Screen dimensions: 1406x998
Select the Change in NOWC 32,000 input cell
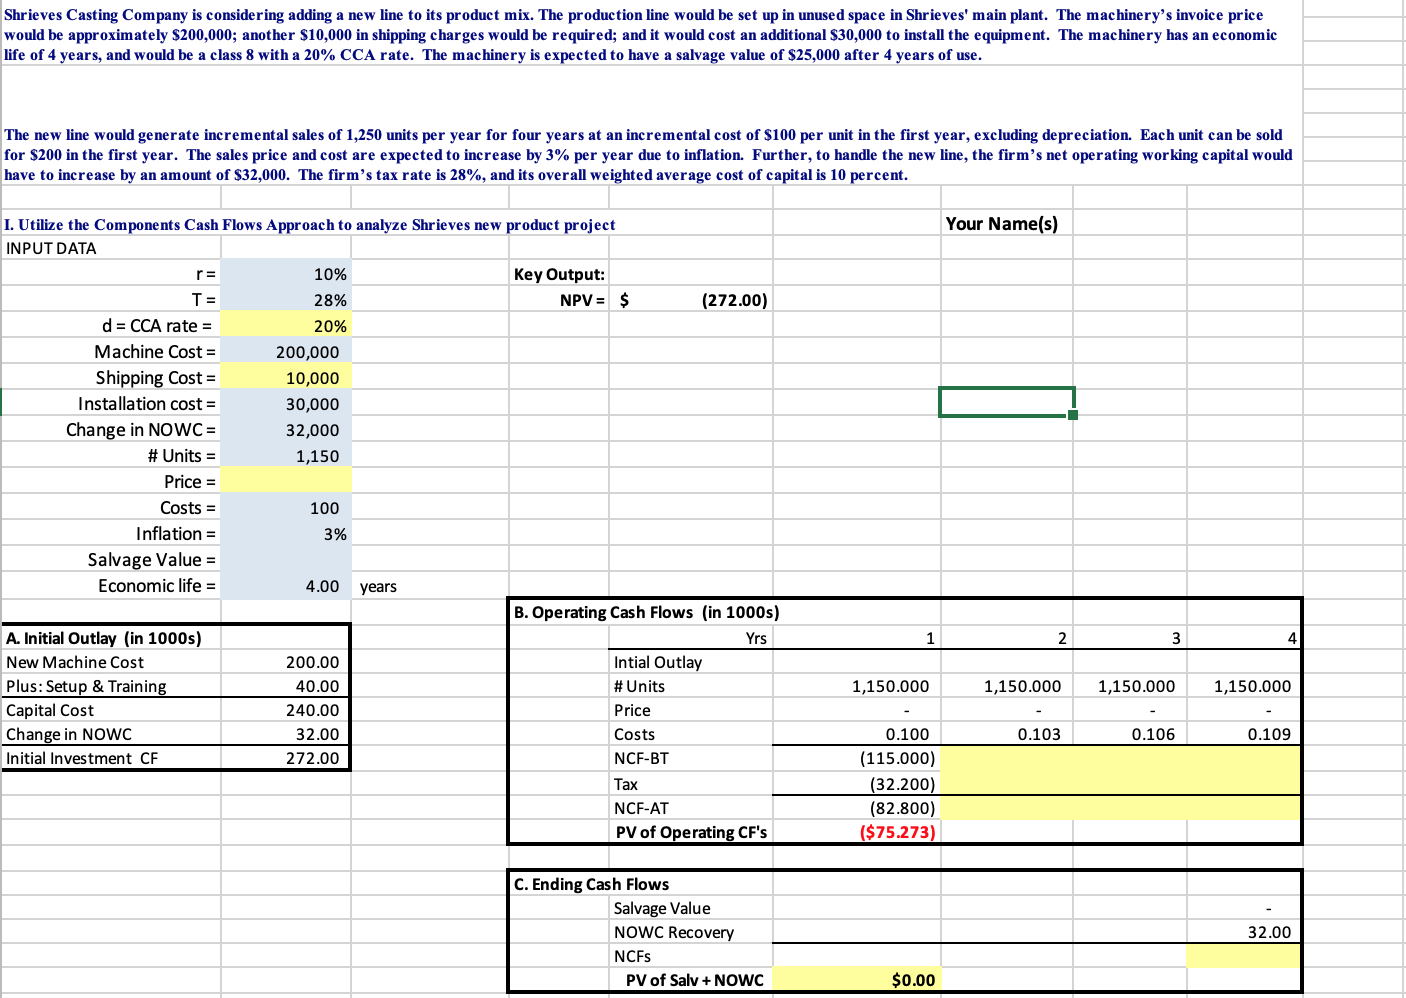(x=286, y=430)
